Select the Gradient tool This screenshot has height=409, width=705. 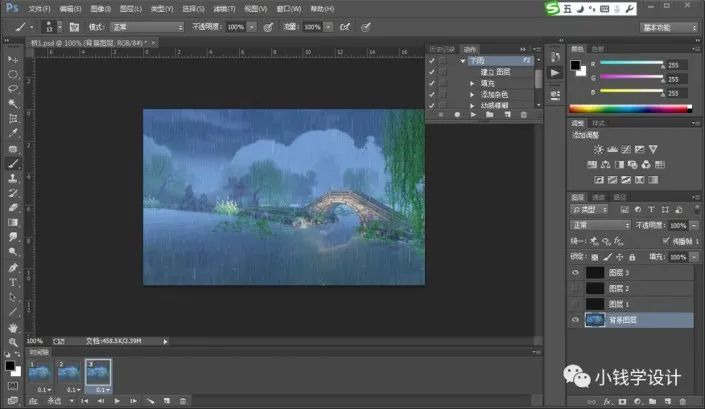[13, 222]
